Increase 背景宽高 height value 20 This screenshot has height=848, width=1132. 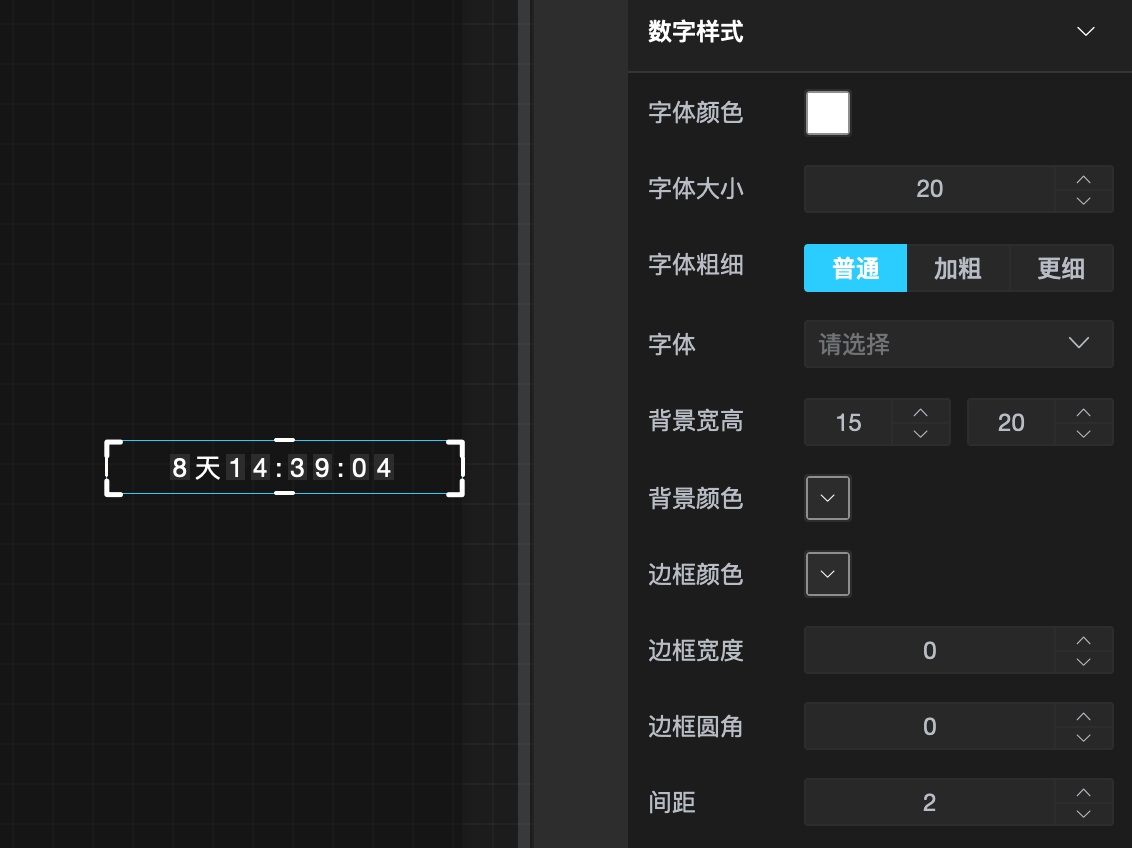coord(1084,411)
